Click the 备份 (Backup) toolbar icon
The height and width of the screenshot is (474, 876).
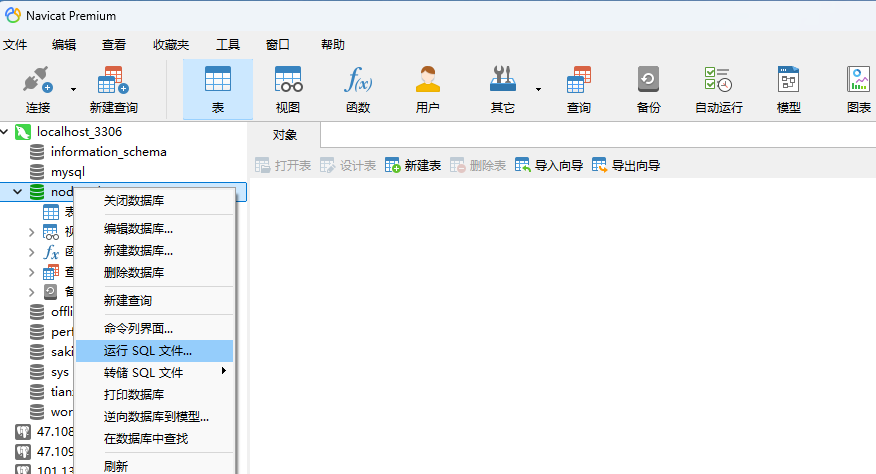pyautogui.click(x=648, y=89)
